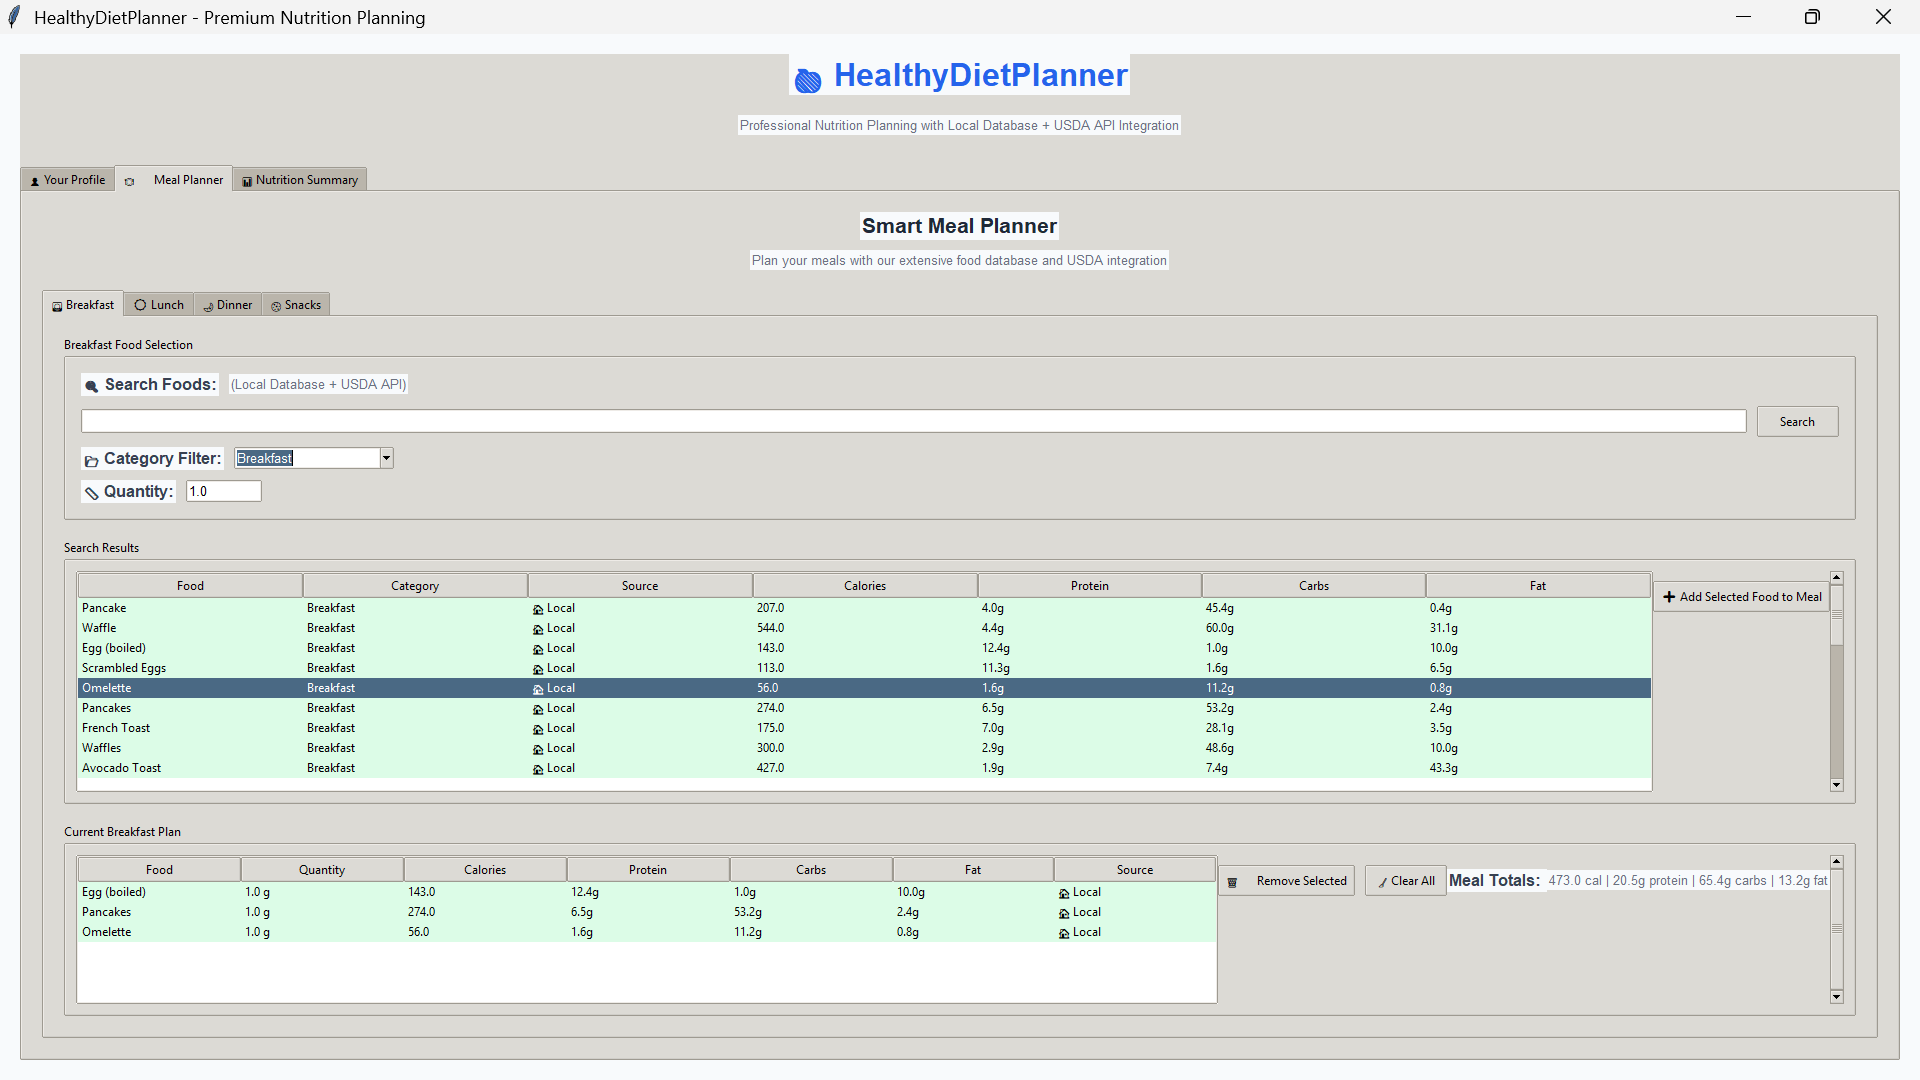Click the chart icon on Nutrition Summary tab
The height and width of the screenshot is (1080, 1920).
pyautogui.click(x=247, y=181)
